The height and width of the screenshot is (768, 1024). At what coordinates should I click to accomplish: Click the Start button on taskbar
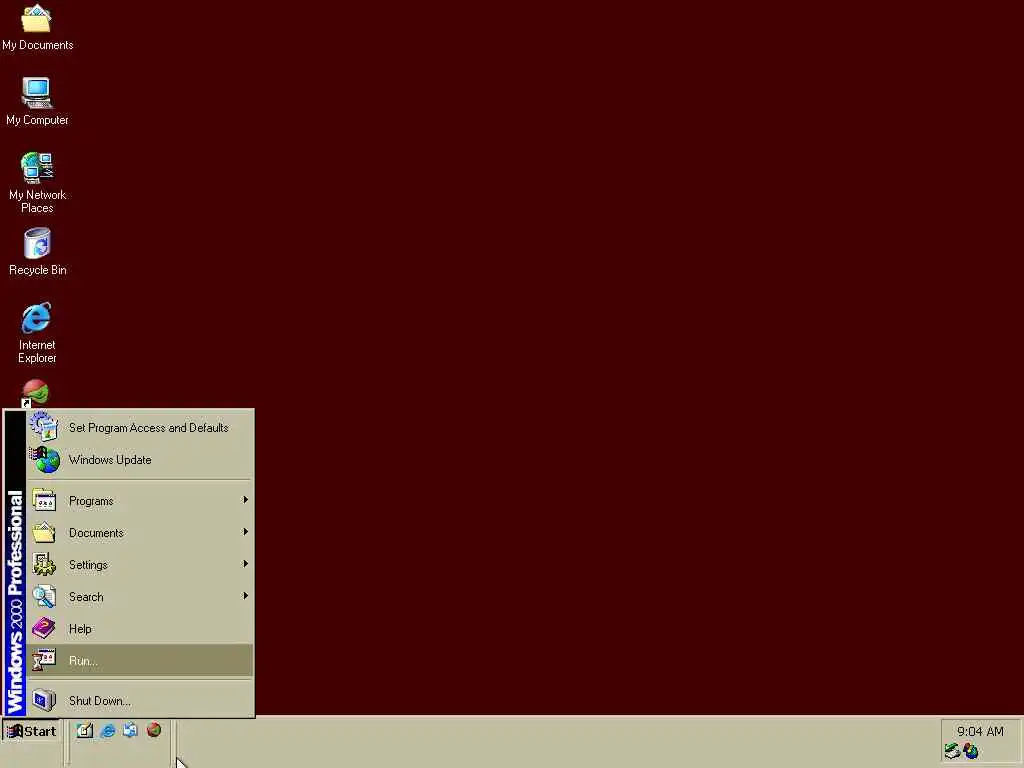31,731
